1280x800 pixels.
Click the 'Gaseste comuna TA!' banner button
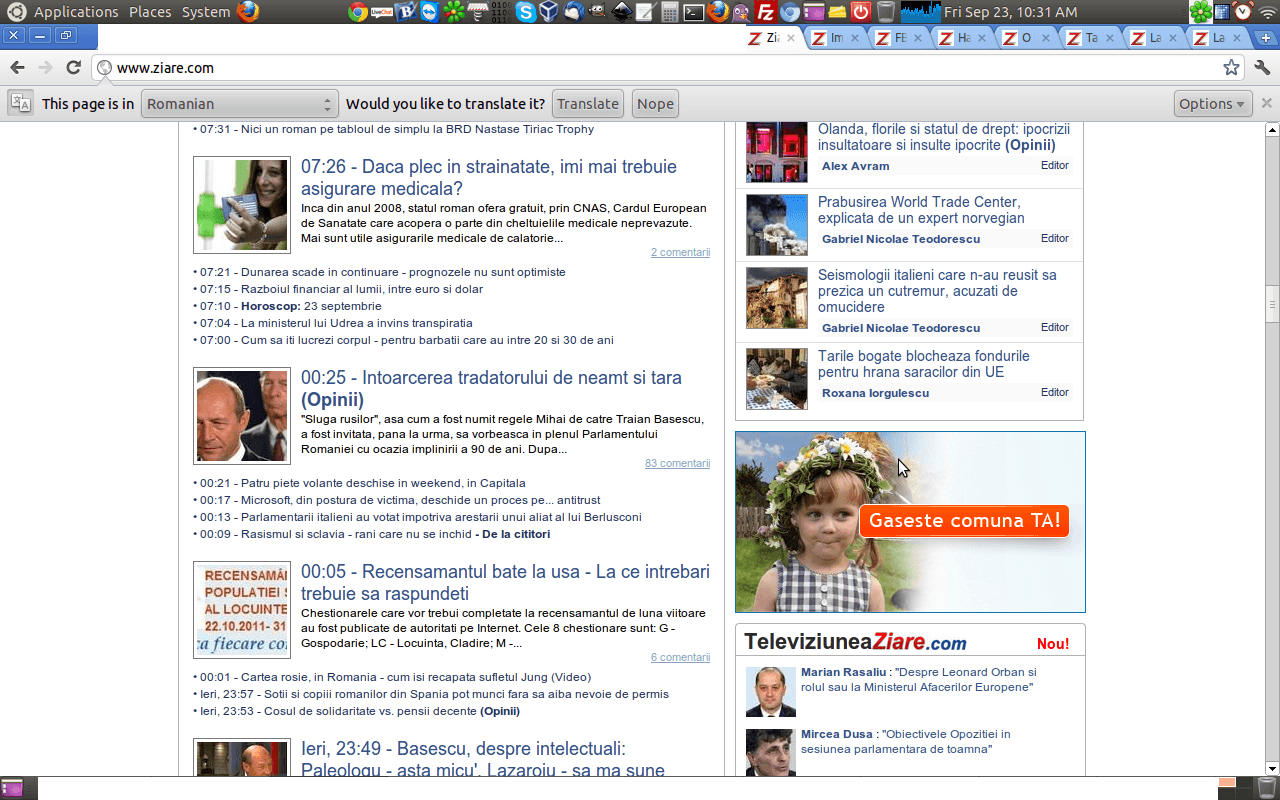coord(964,521)
